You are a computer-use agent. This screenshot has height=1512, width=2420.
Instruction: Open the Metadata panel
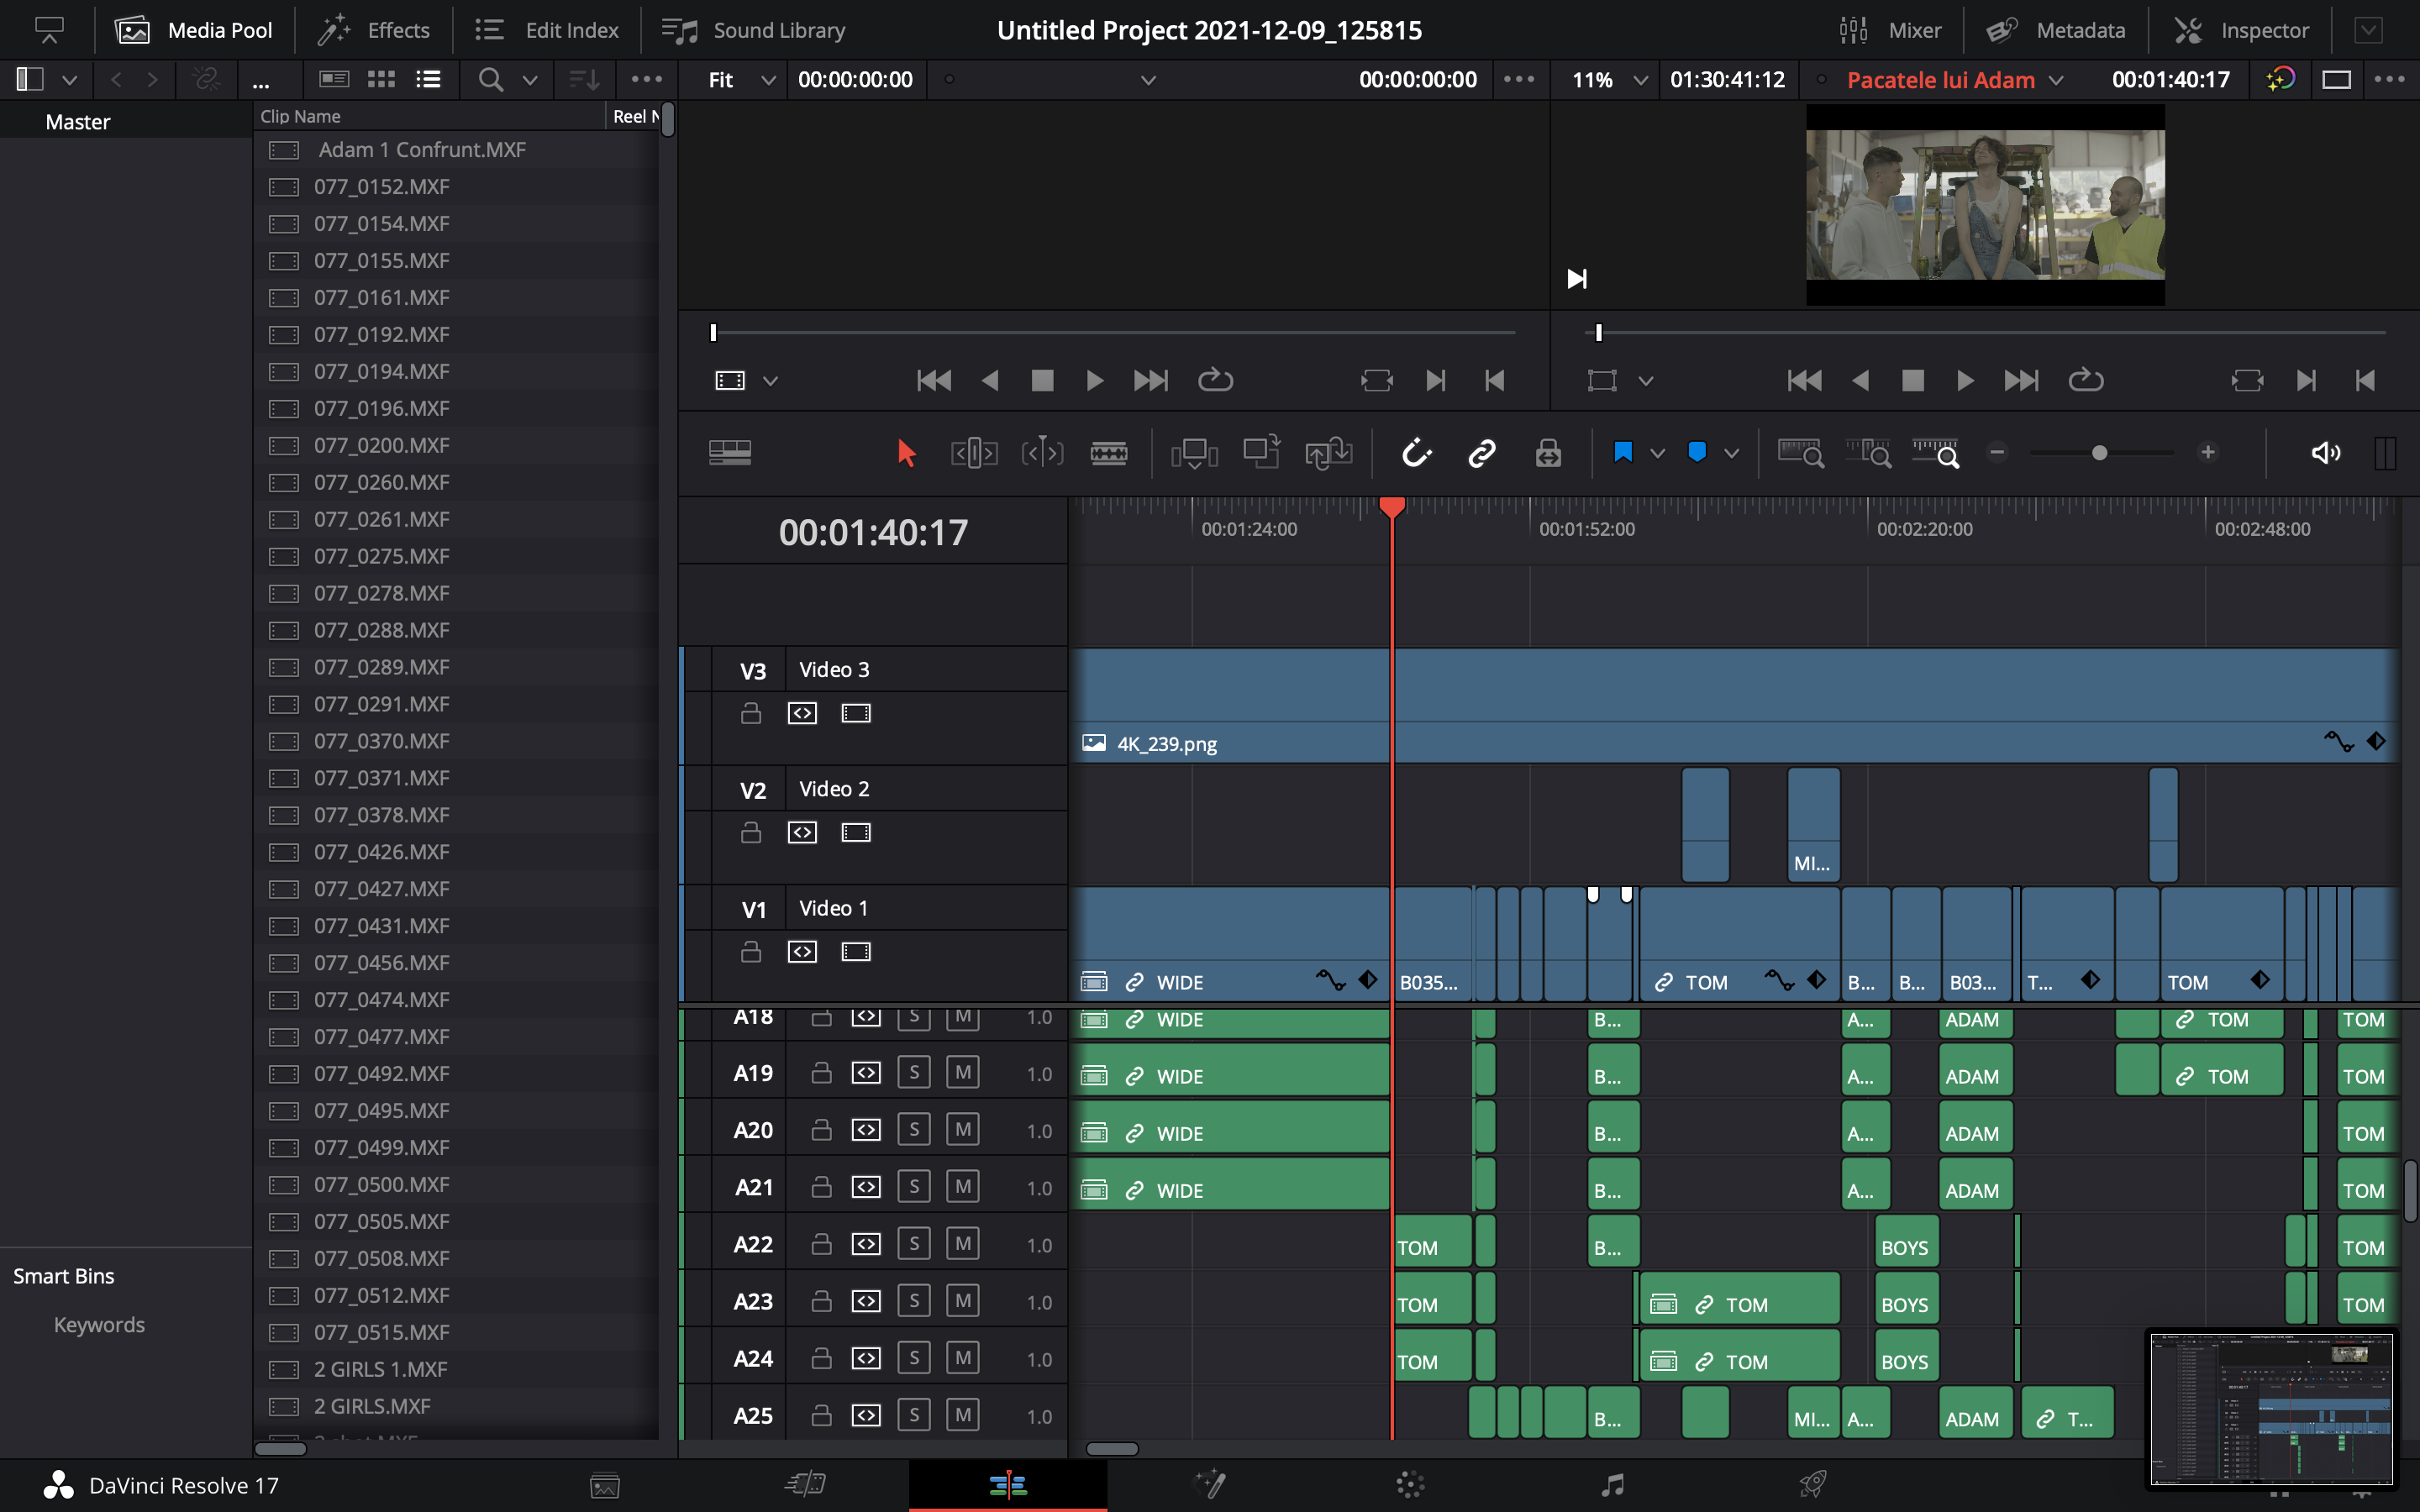coord(2055,29)
